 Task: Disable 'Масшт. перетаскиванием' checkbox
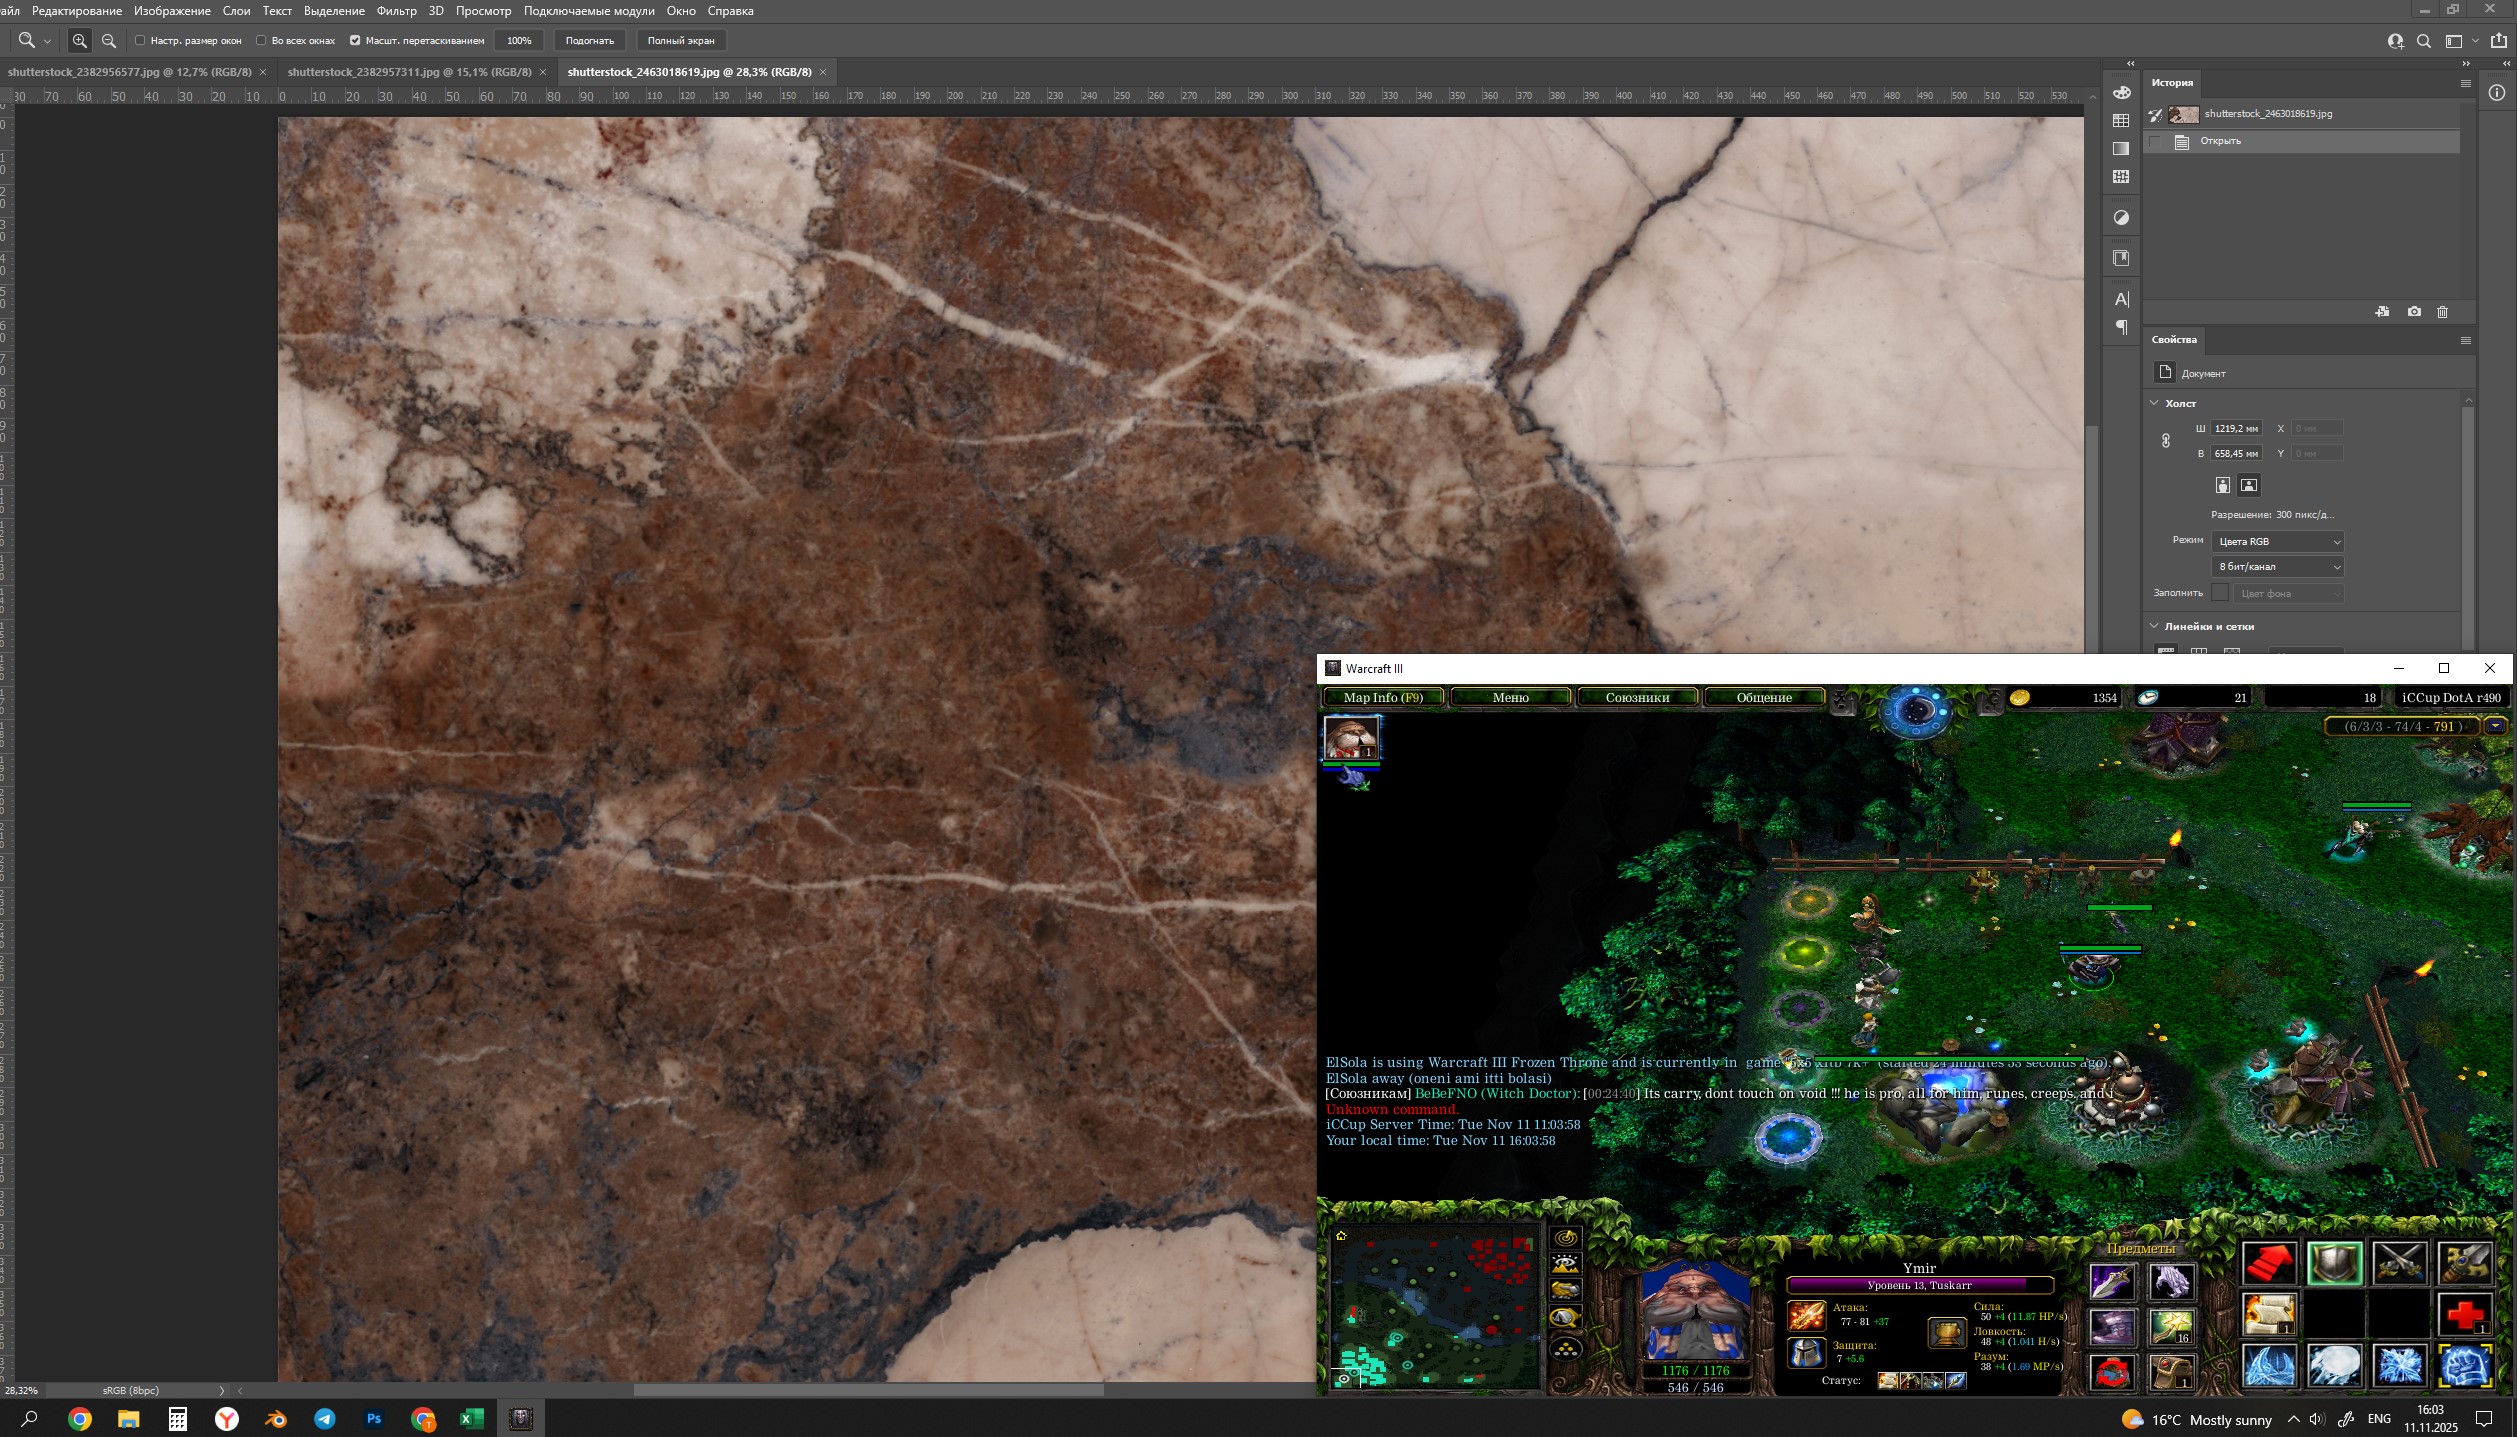point(355,41)
